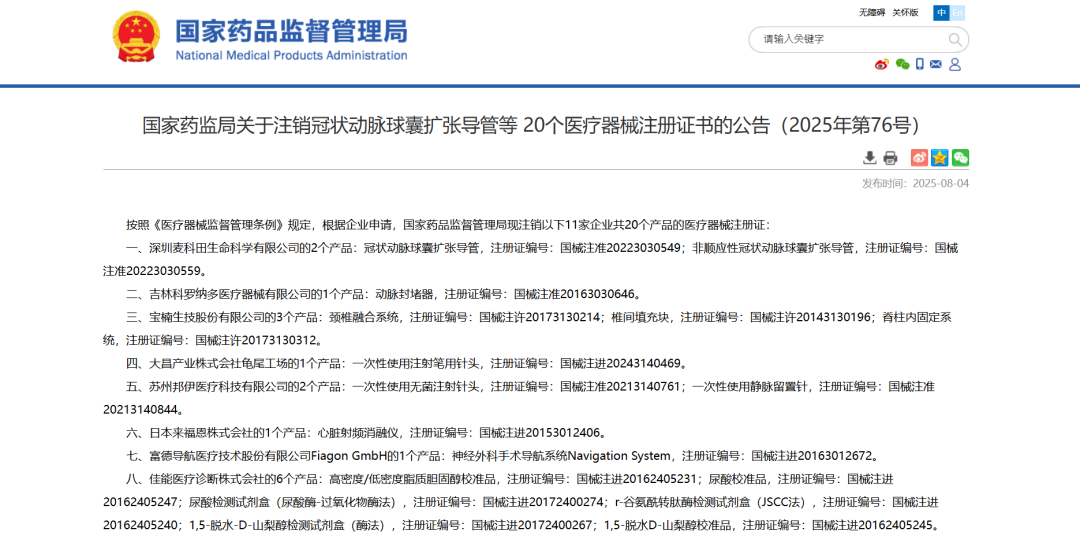The width and height of the screenshot is (1080, 539).
Task: Click the national emblem logo
Action: point(136,36)
